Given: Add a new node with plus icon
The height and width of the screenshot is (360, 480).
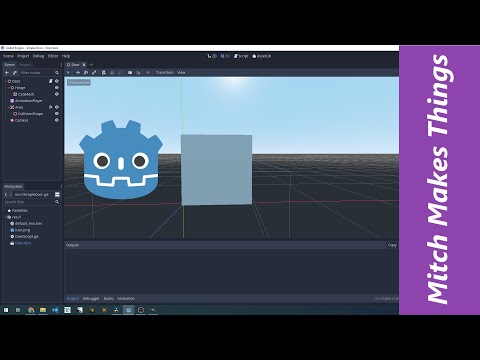Looking at the screenshot, I should pos(7,73).
